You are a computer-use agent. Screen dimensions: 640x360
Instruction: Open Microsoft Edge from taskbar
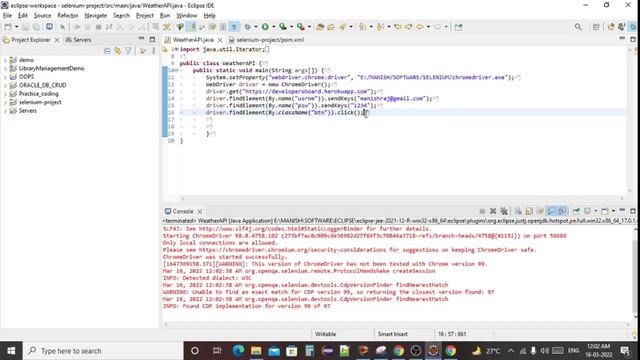(x=238, y=351)
